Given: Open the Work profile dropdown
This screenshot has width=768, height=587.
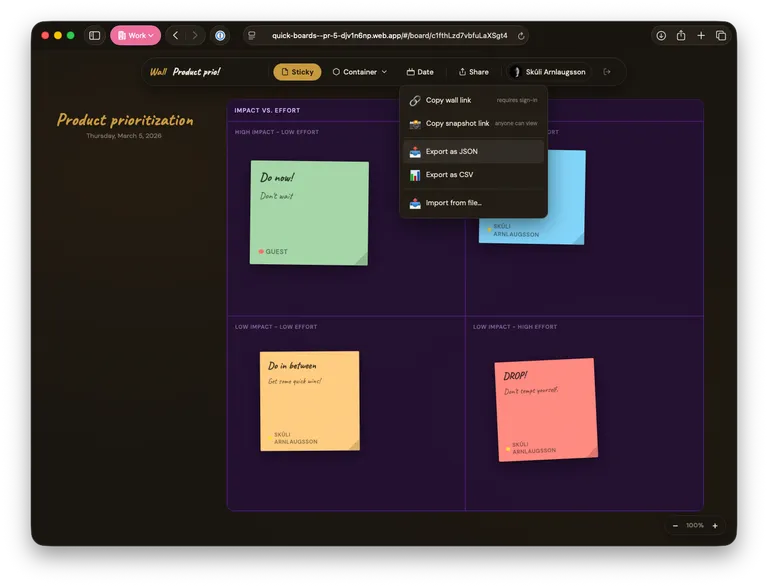Looking at the screenshot, I should click(135, 35).
